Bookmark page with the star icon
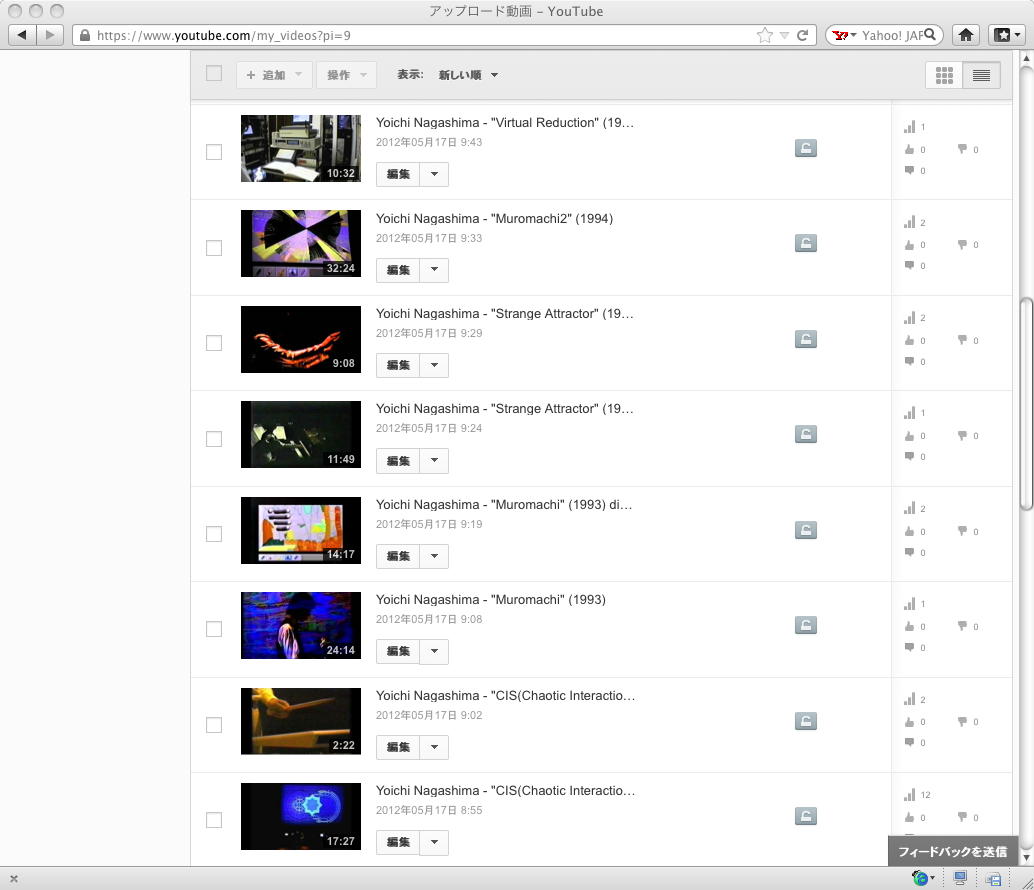The image size is (1034, 890). click(764, 35)
